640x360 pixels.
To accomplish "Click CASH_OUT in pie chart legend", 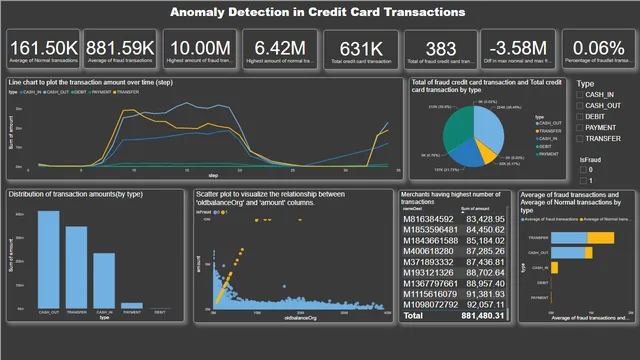I will [549, 123].
